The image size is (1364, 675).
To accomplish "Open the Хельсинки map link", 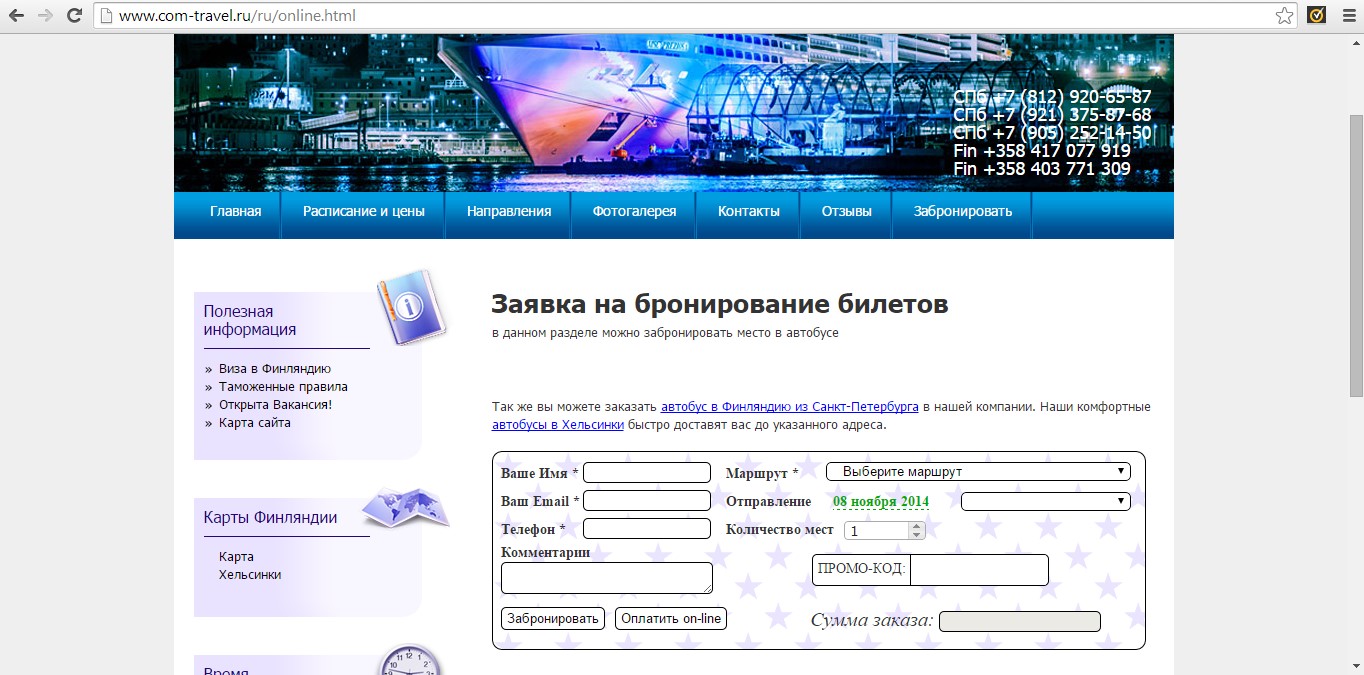I will click(250, 575).
